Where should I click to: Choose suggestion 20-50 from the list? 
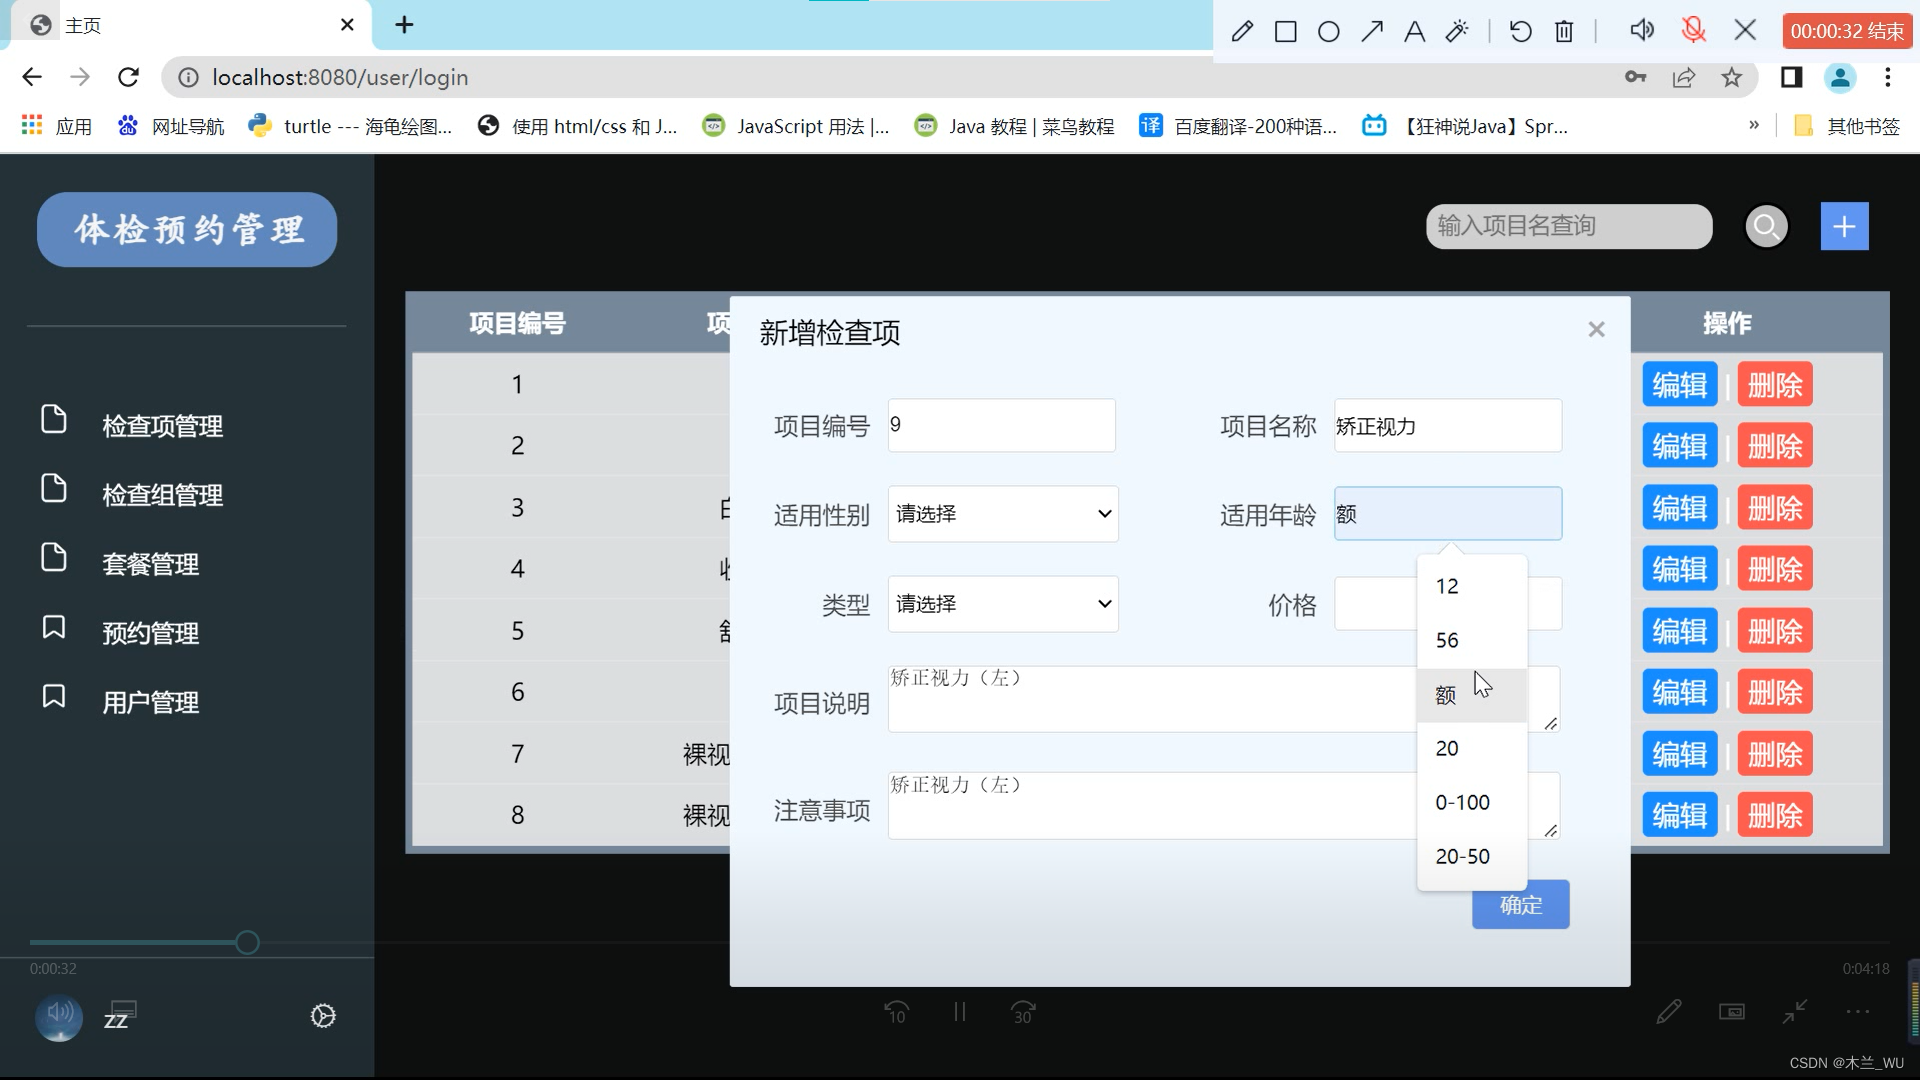1472,856
